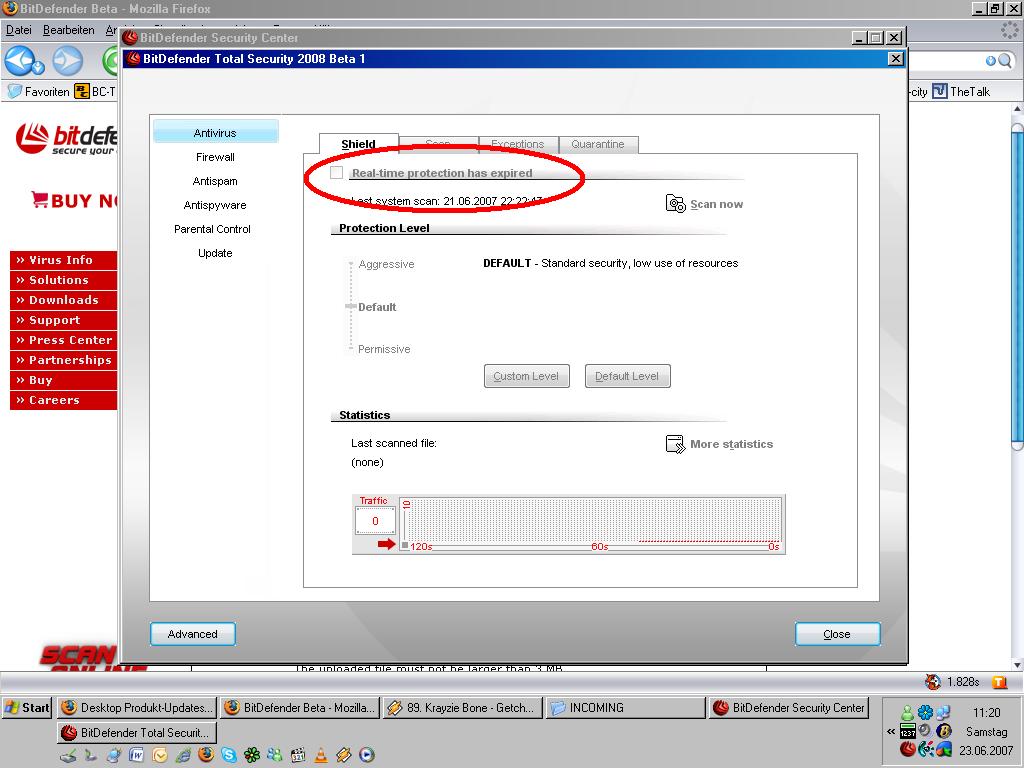Open Firefox Datei menu
The width and height of the screenshot is (1024, 768).
point(19,30)
